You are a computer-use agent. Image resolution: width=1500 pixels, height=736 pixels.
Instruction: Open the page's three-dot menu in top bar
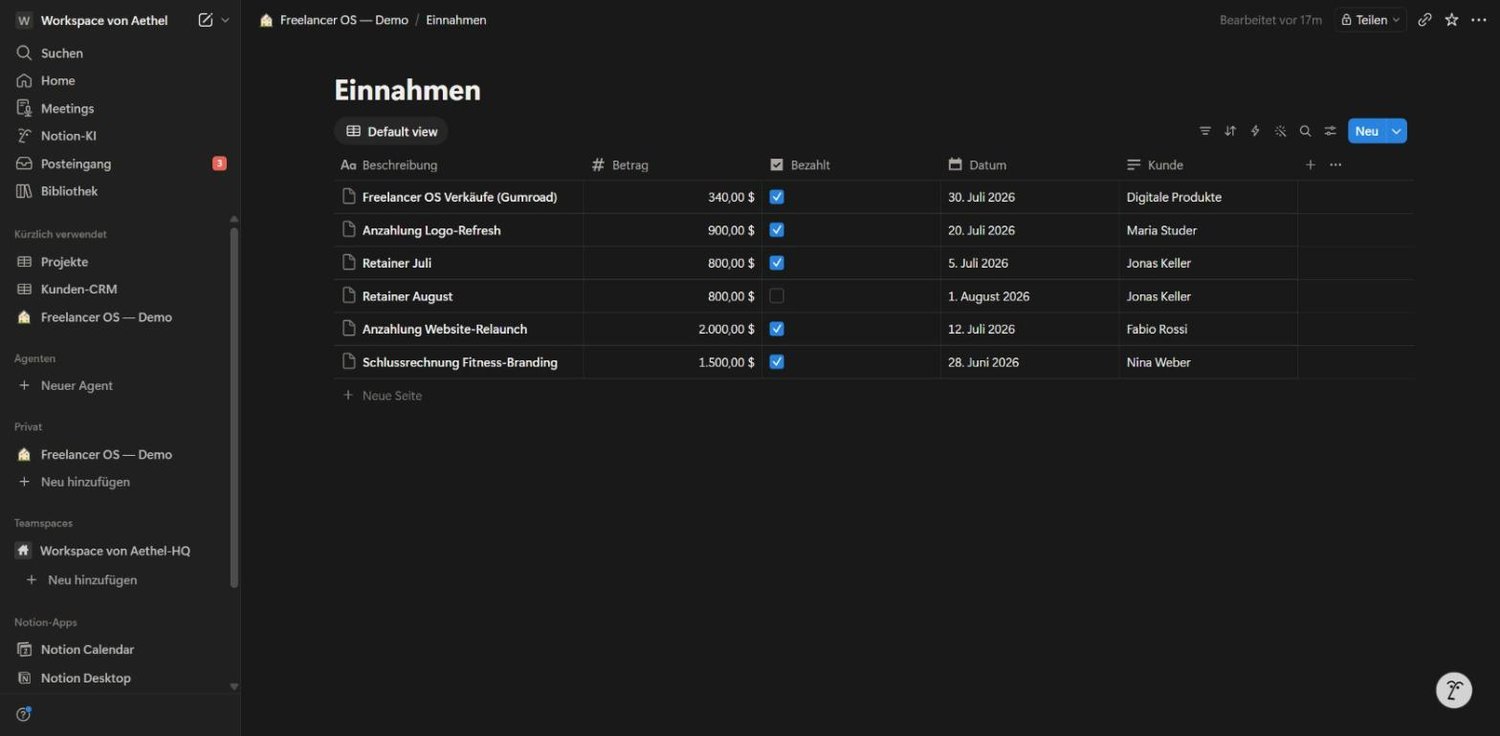pyautogui.click(x=1479, y=20)
